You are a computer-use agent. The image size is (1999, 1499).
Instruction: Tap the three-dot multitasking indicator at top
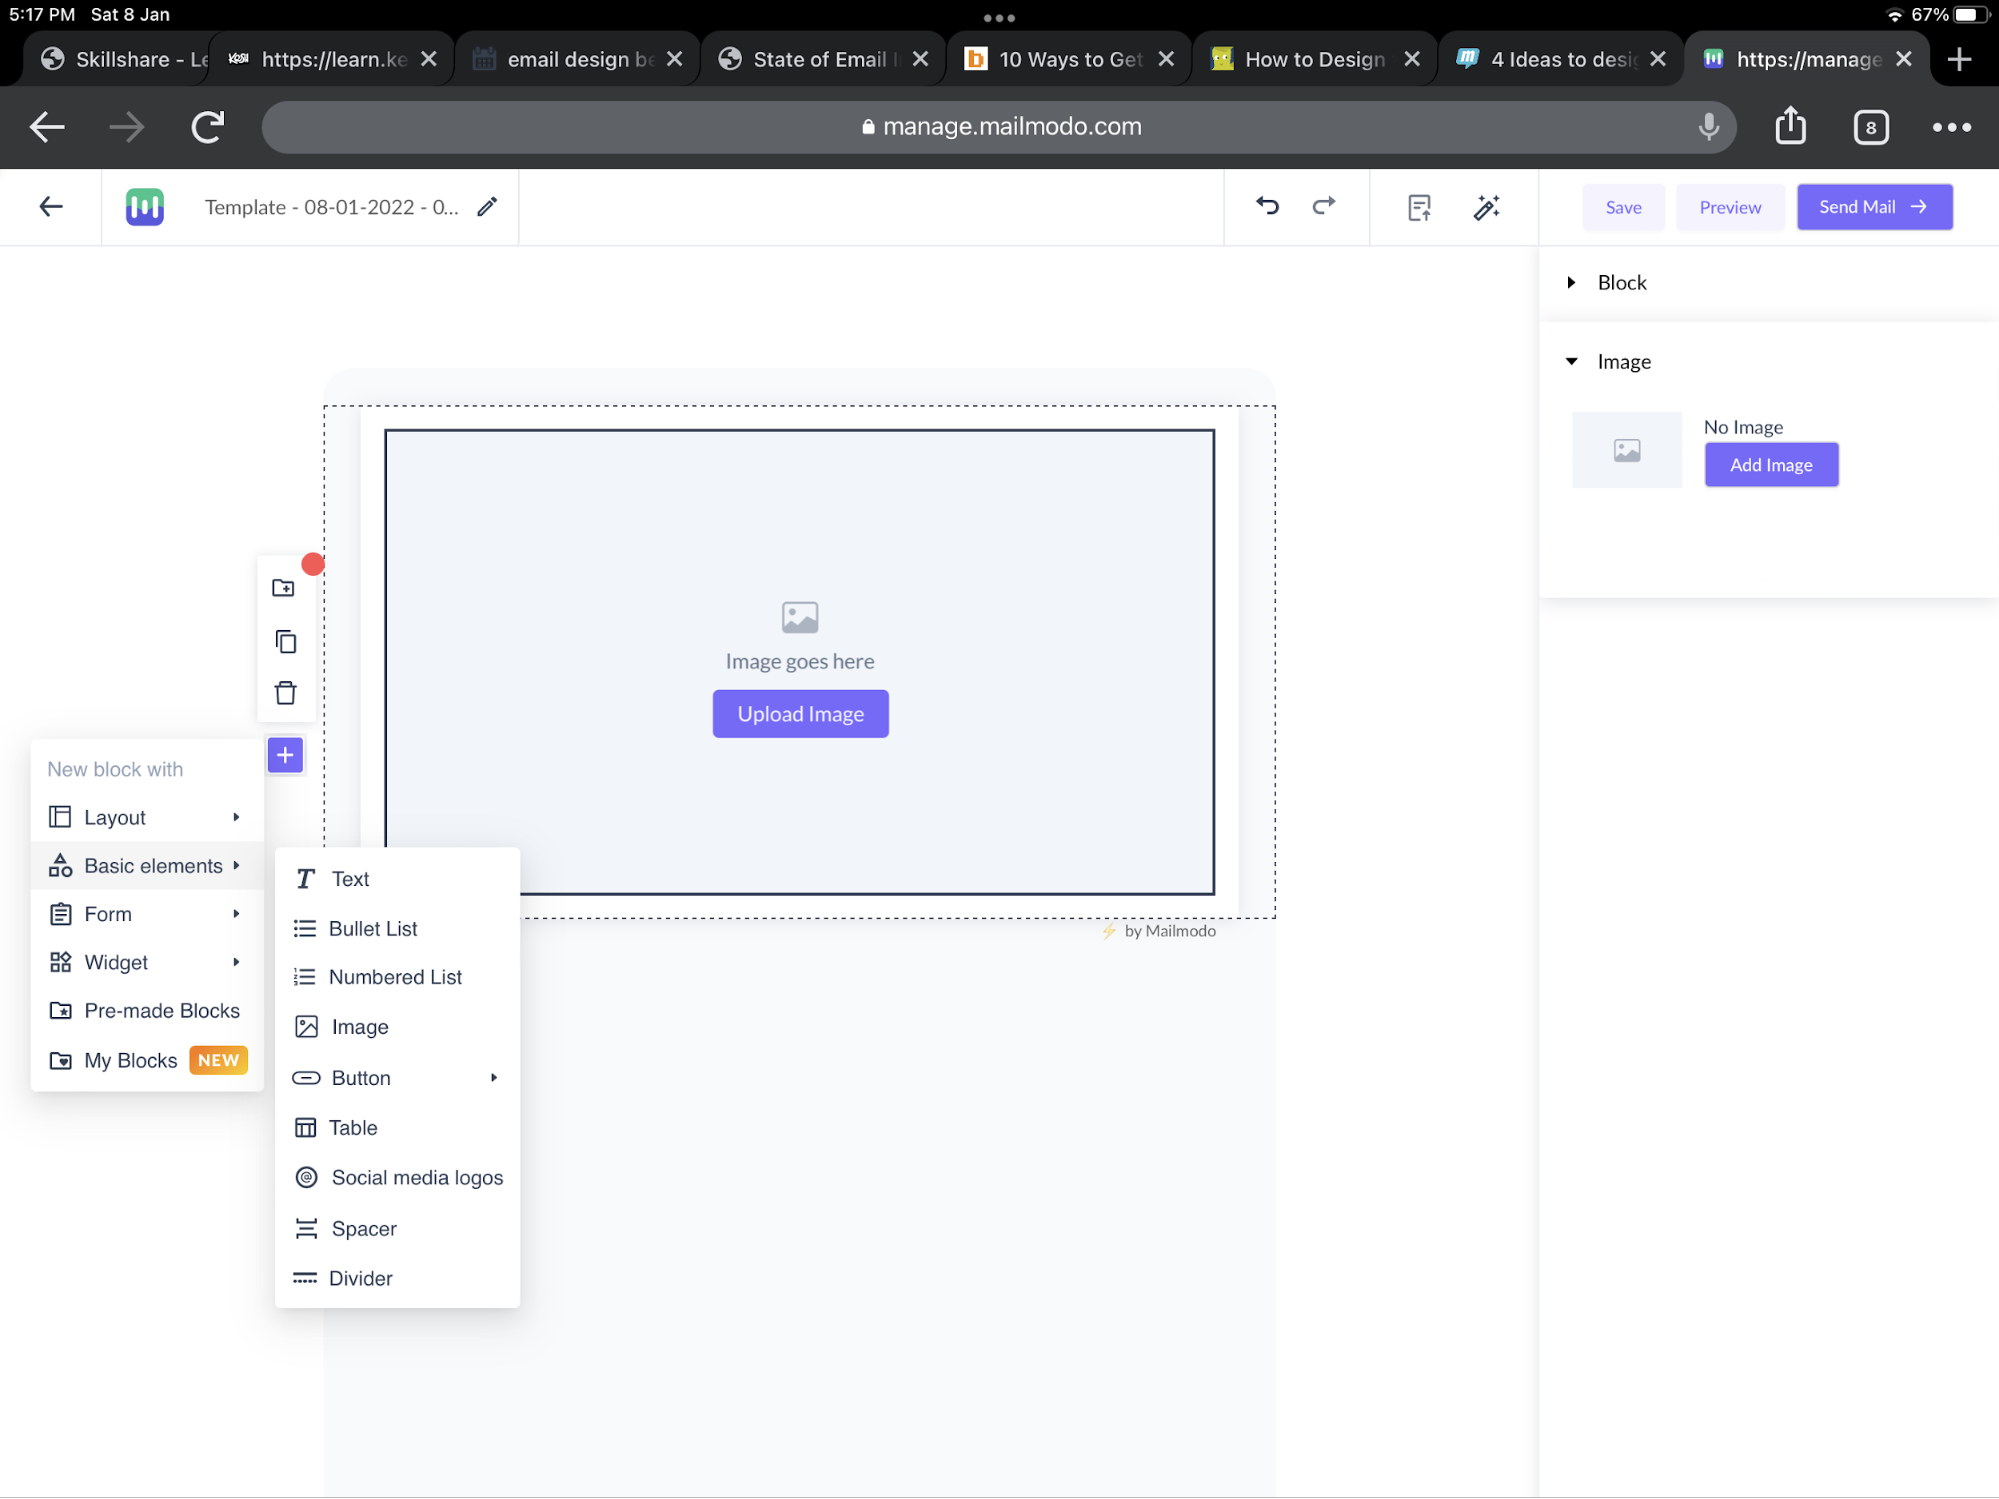[x=999, y=18]
